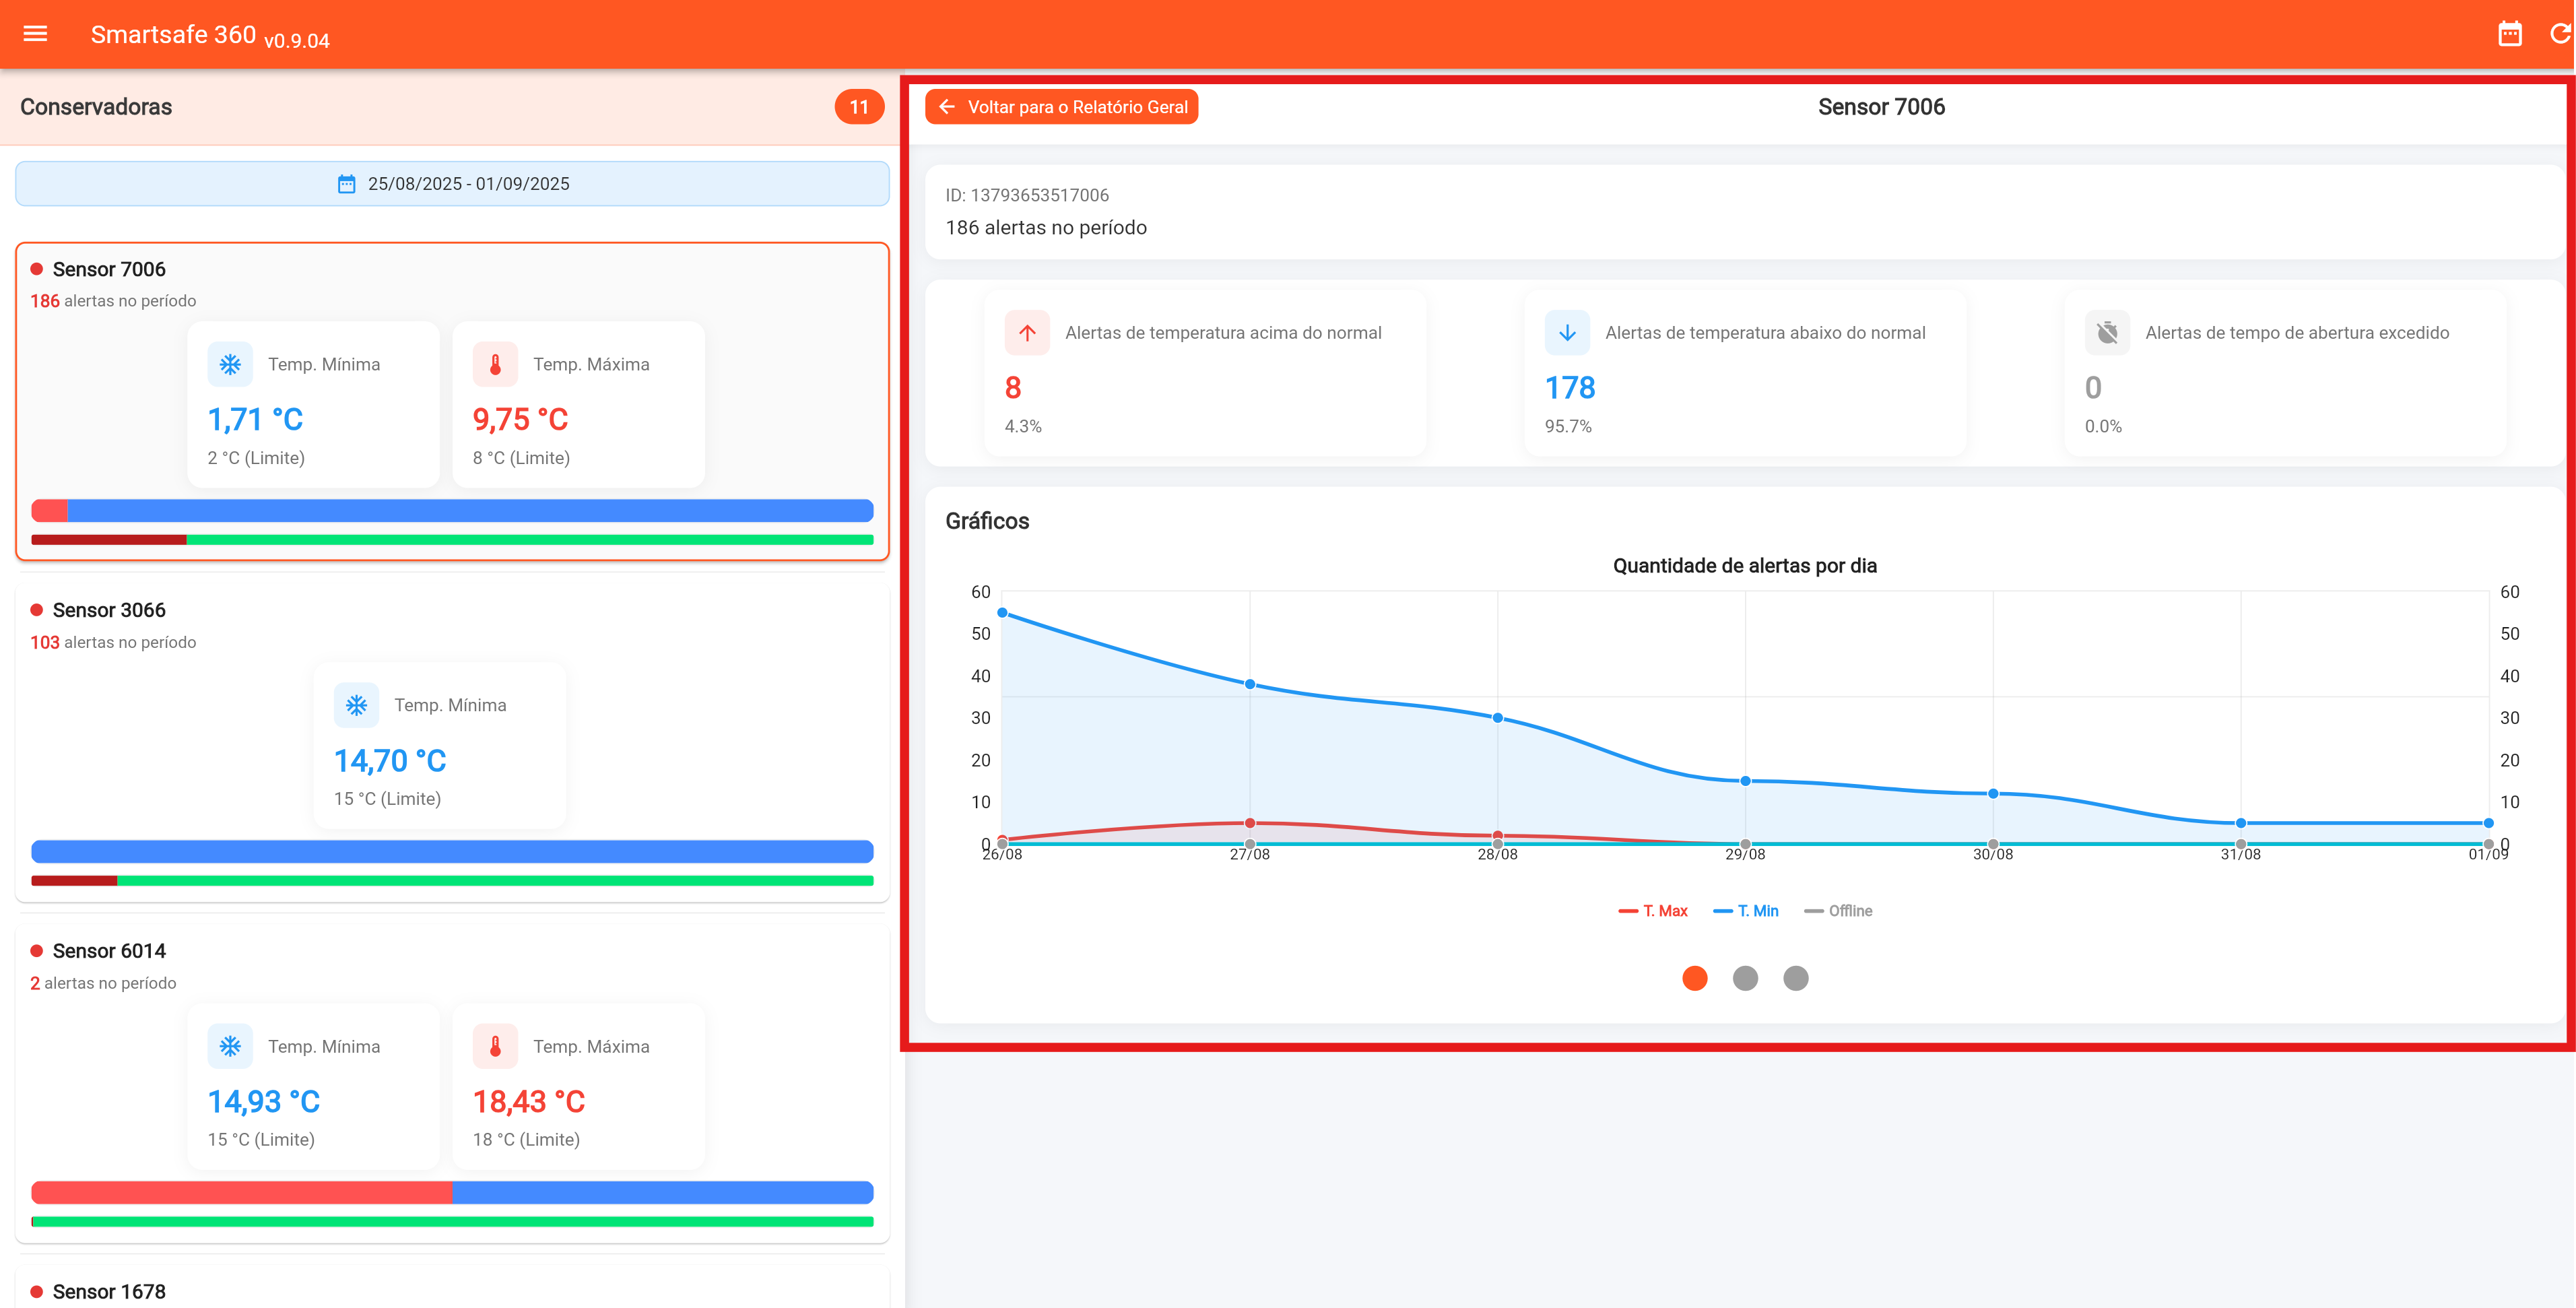Click the refresh icon in header

click(2560, 34)
